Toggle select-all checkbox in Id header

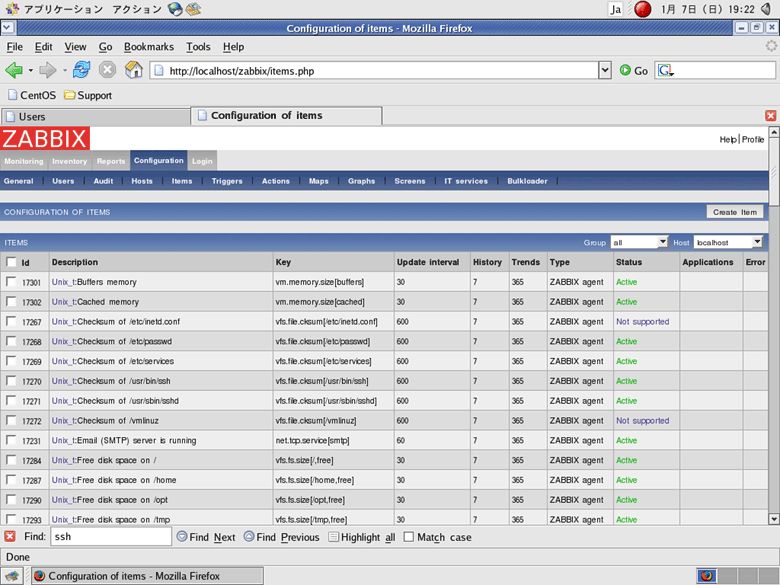point(11,262)
